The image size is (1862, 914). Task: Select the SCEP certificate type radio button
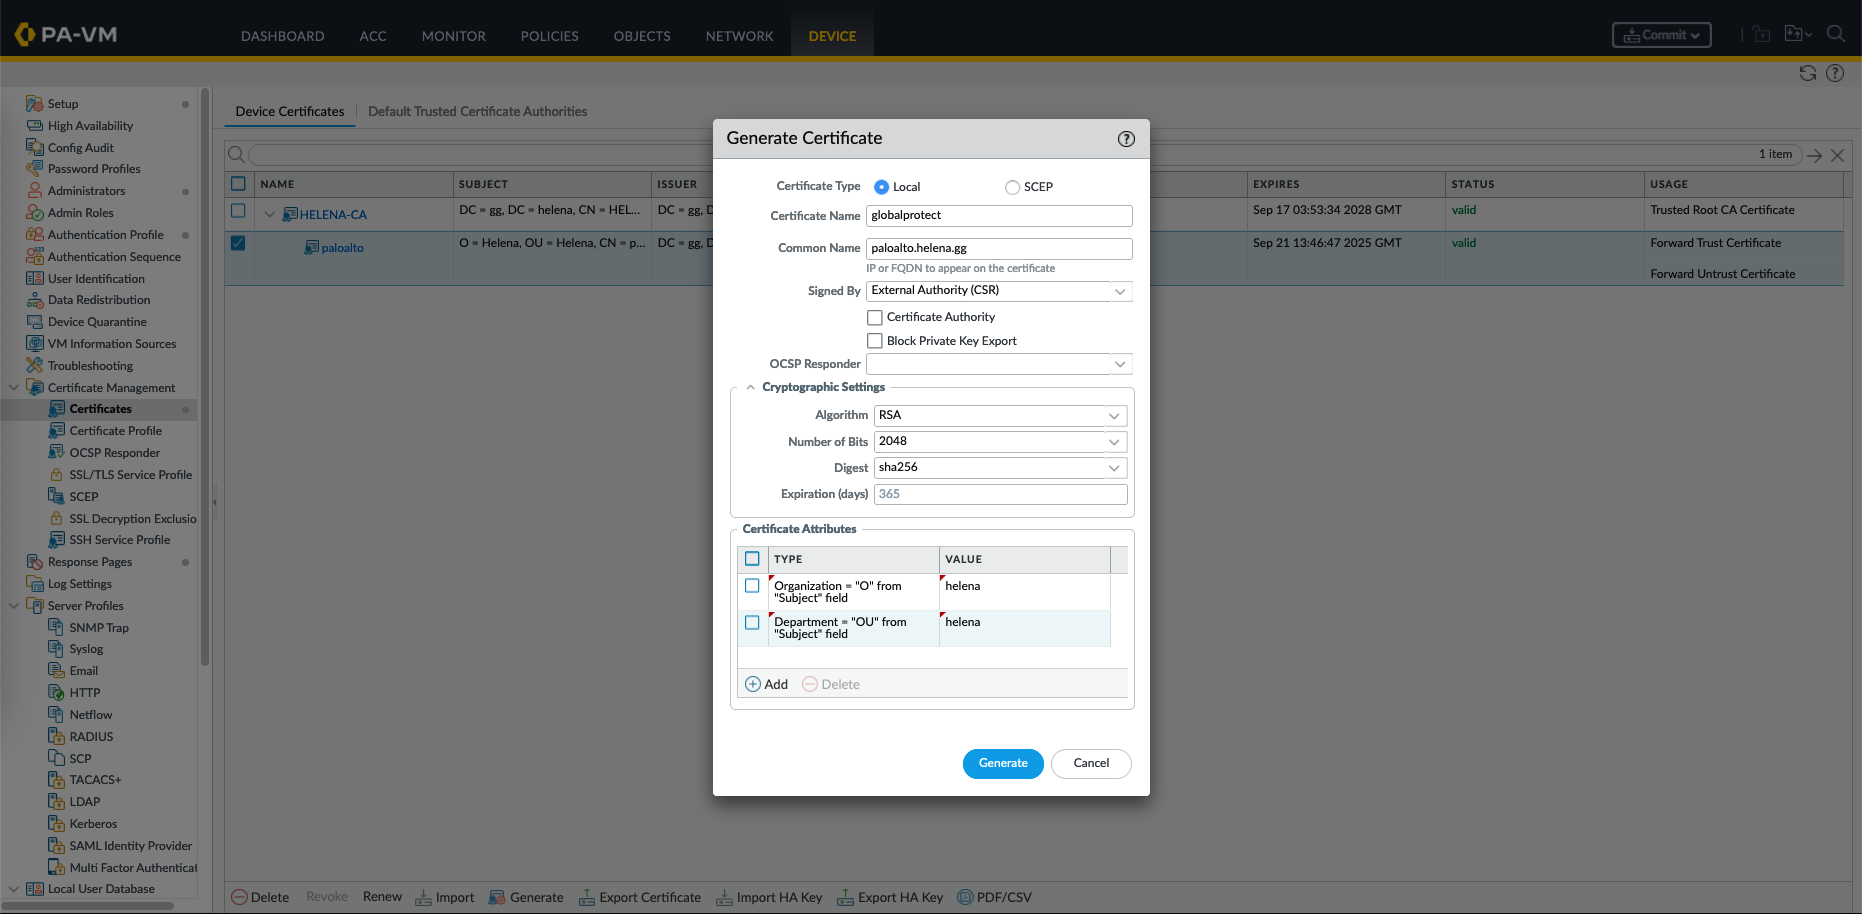pyautogui.click(x=1012, y=187)
